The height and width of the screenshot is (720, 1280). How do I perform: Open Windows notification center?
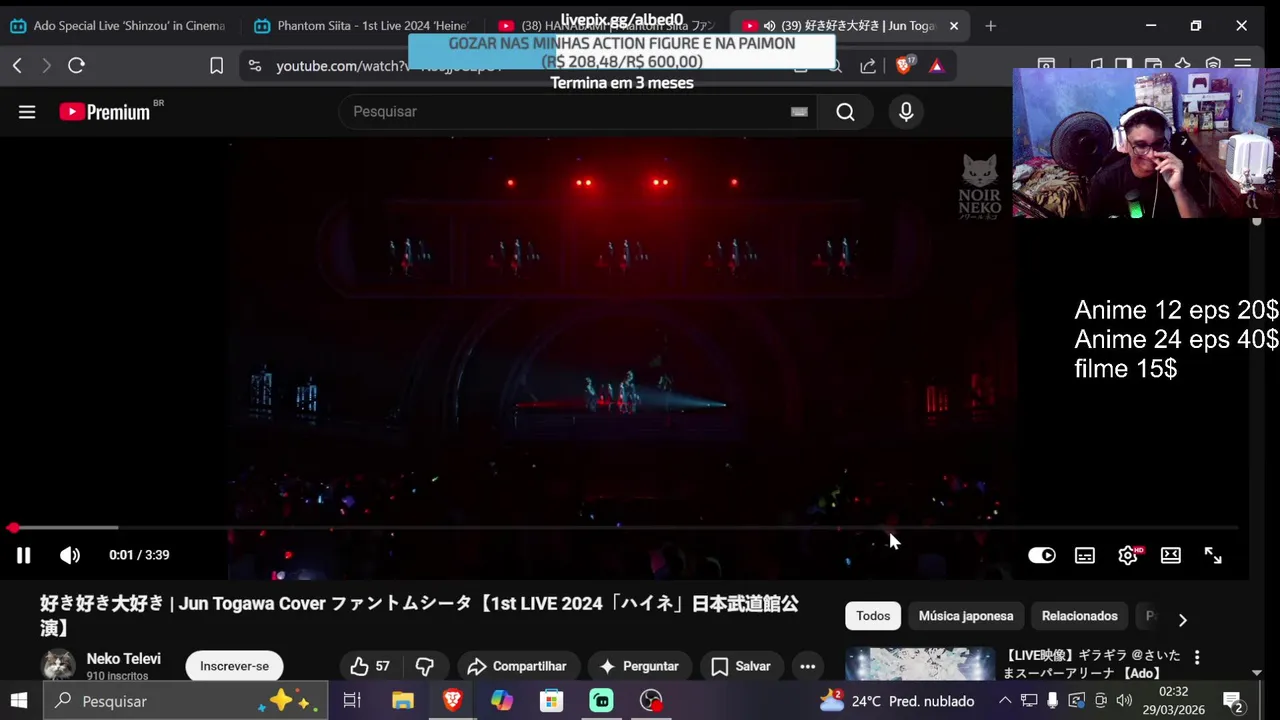tap(1233, 701)
